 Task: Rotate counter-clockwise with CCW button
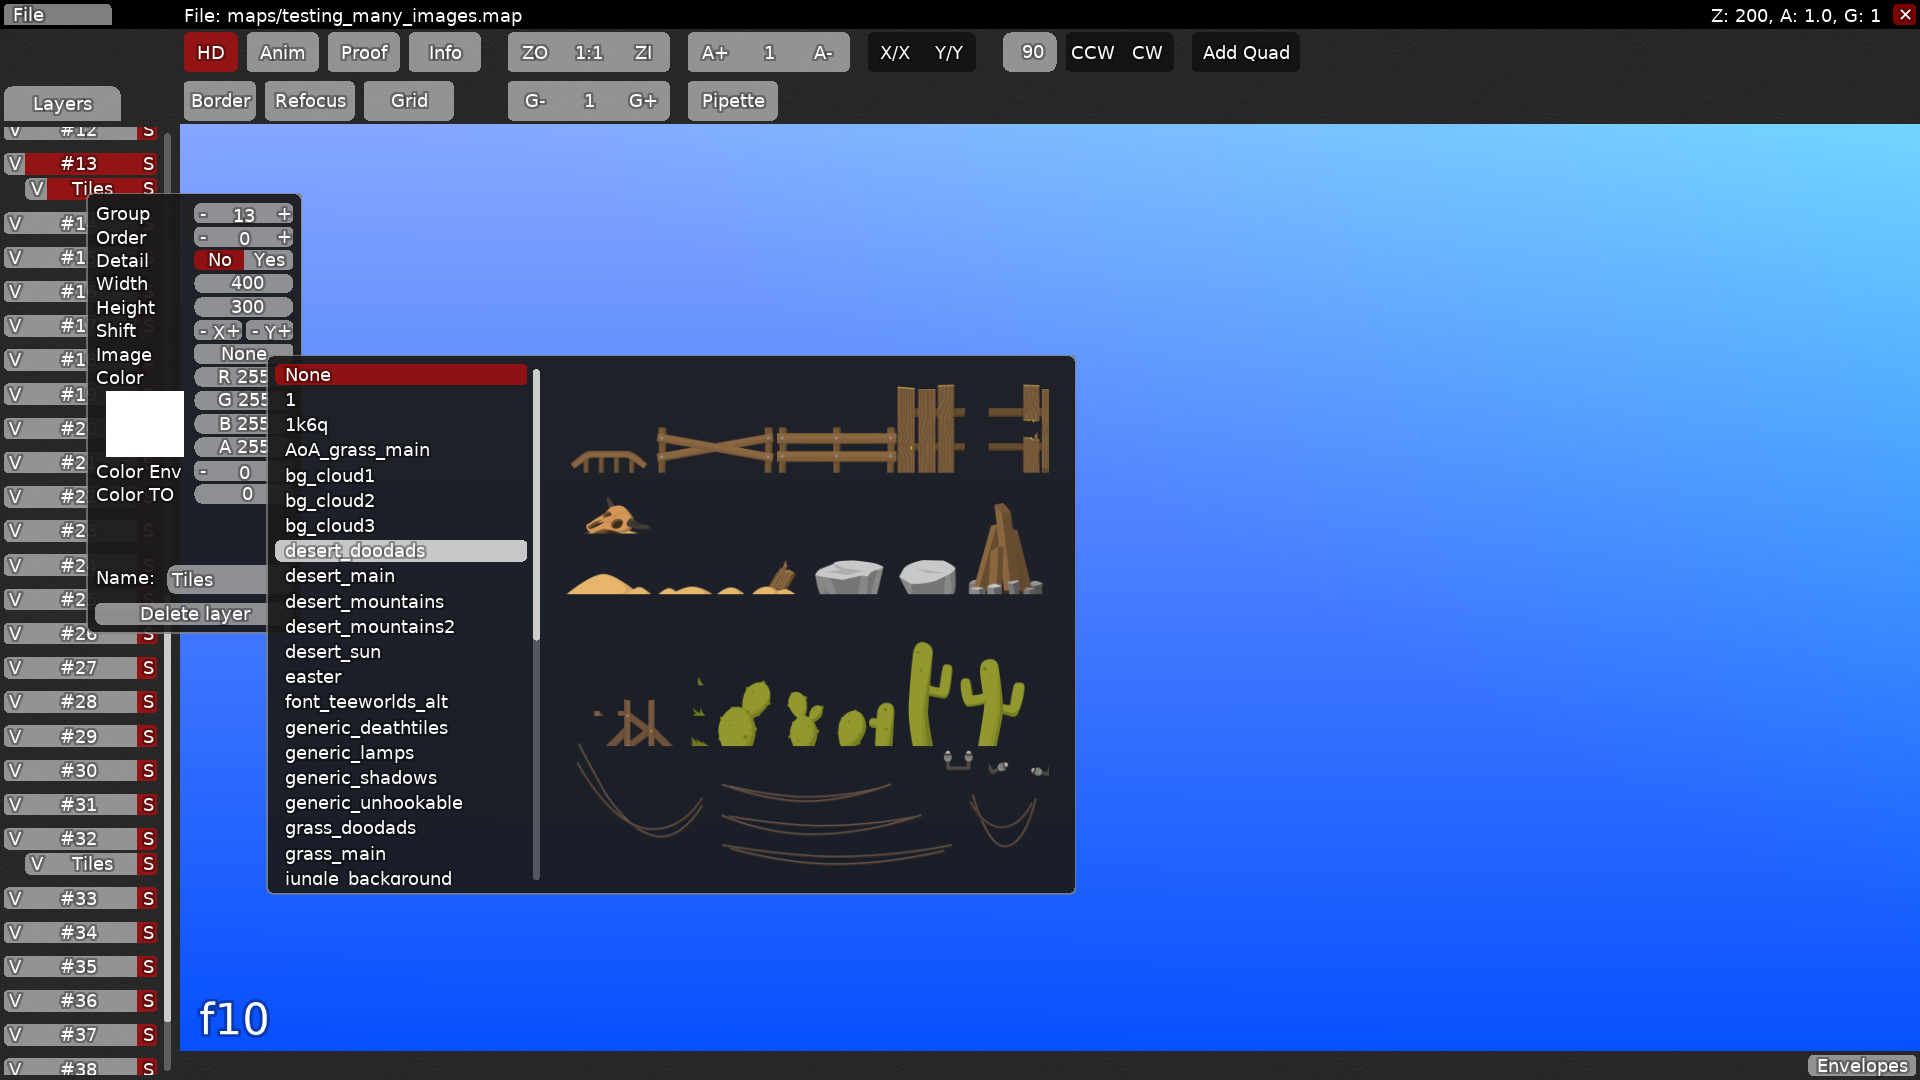[x=1092, y=53]
